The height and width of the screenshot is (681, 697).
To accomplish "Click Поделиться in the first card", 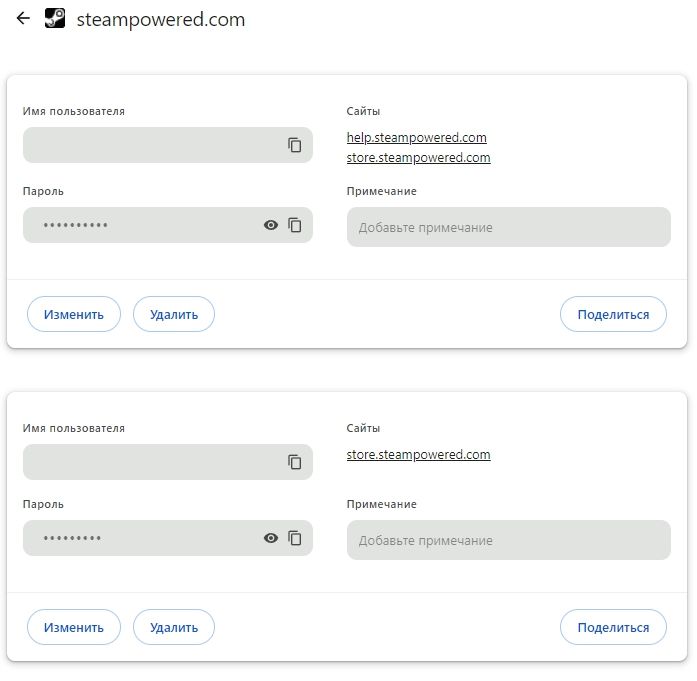I will (613, 314).
